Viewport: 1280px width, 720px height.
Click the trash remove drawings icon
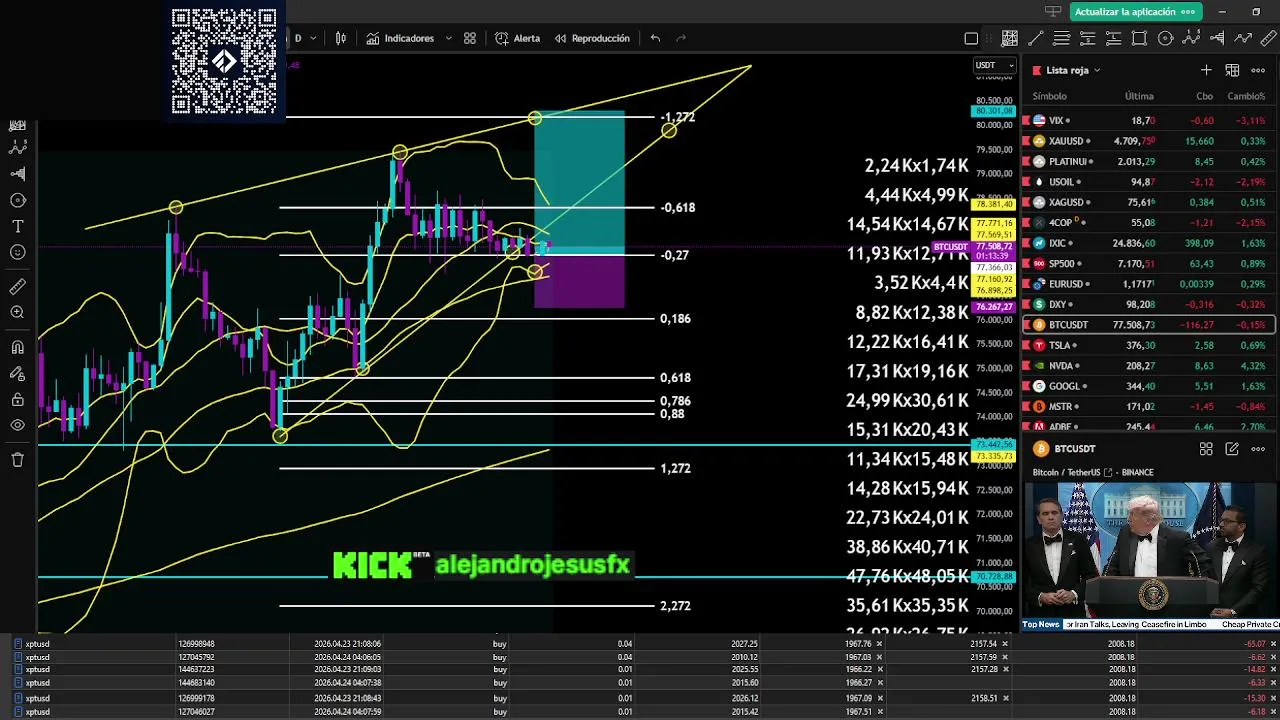pyautogui.click(x=17, y=460)
